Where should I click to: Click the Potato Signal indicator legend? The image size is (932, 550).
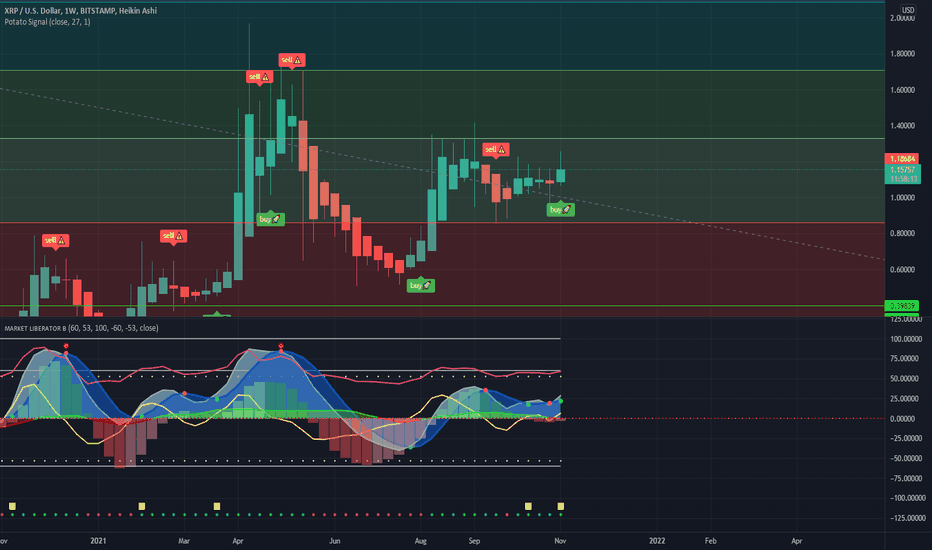click(x=48, y=22)
